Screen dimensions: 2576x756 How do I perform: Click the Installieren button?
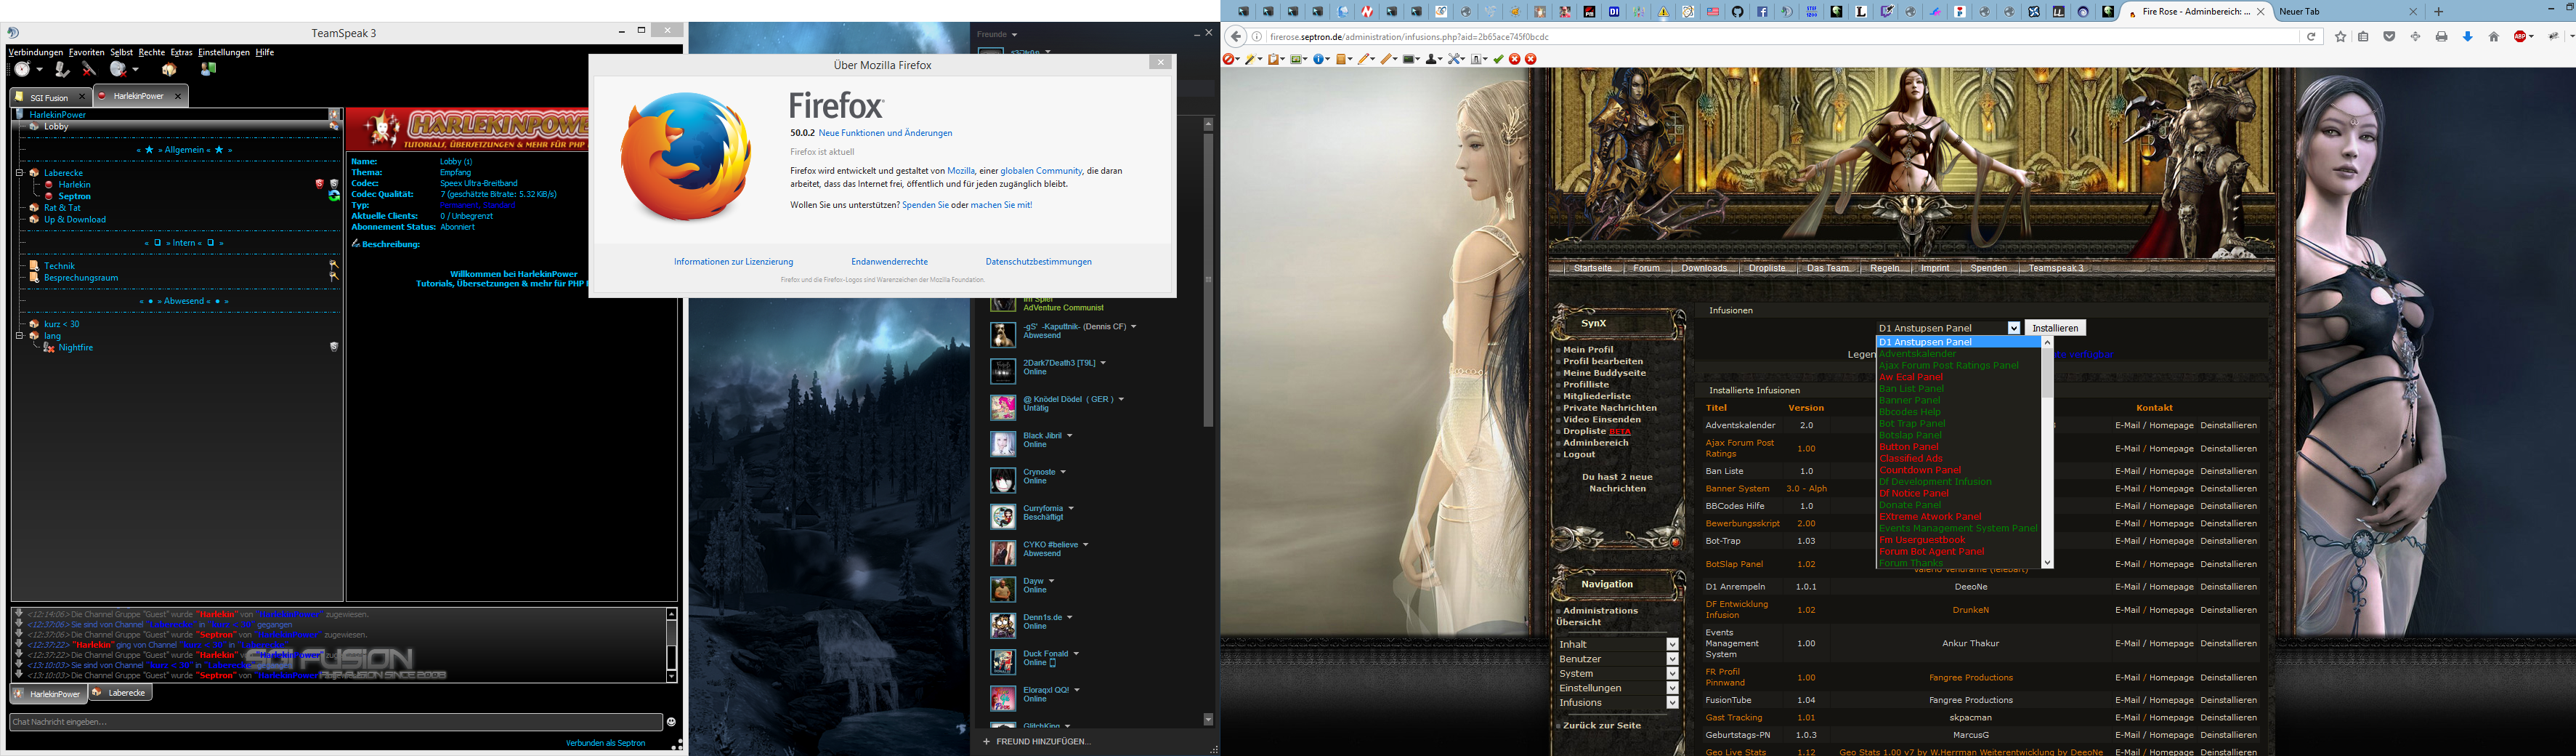pos(2055,328)
